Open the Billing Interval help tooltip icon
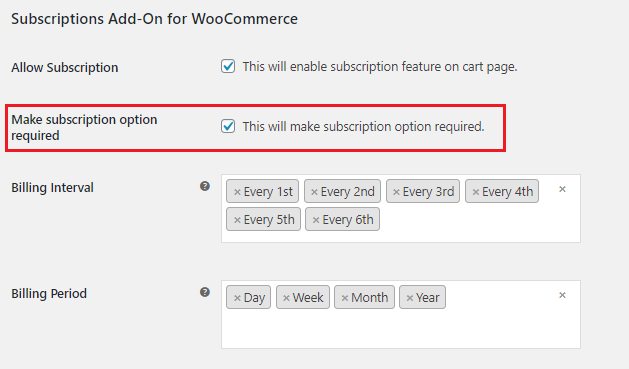629x369 pixels. coord(205,186)
